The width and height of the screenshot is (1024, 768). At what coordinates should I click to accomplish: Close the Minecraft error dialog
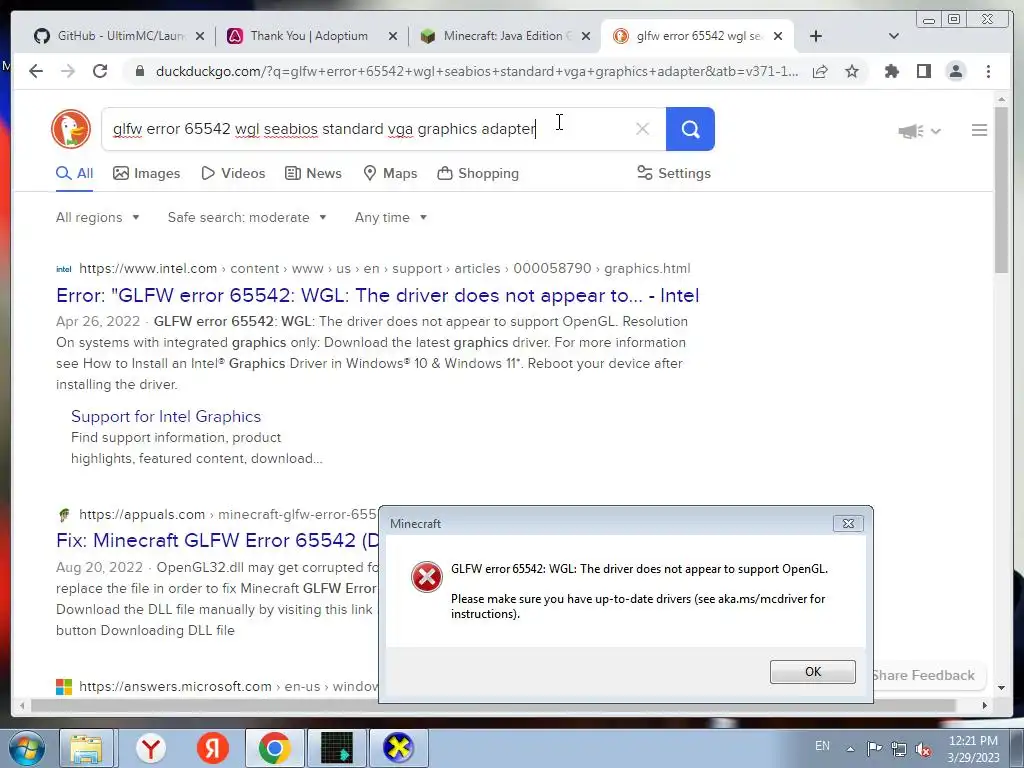[x=848, y=523]
